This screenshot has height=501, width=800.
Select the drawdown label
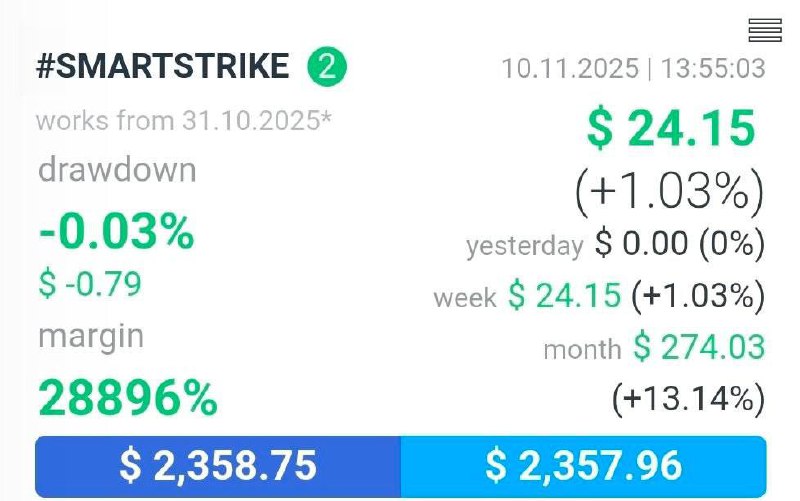click(x=117, y=170)
